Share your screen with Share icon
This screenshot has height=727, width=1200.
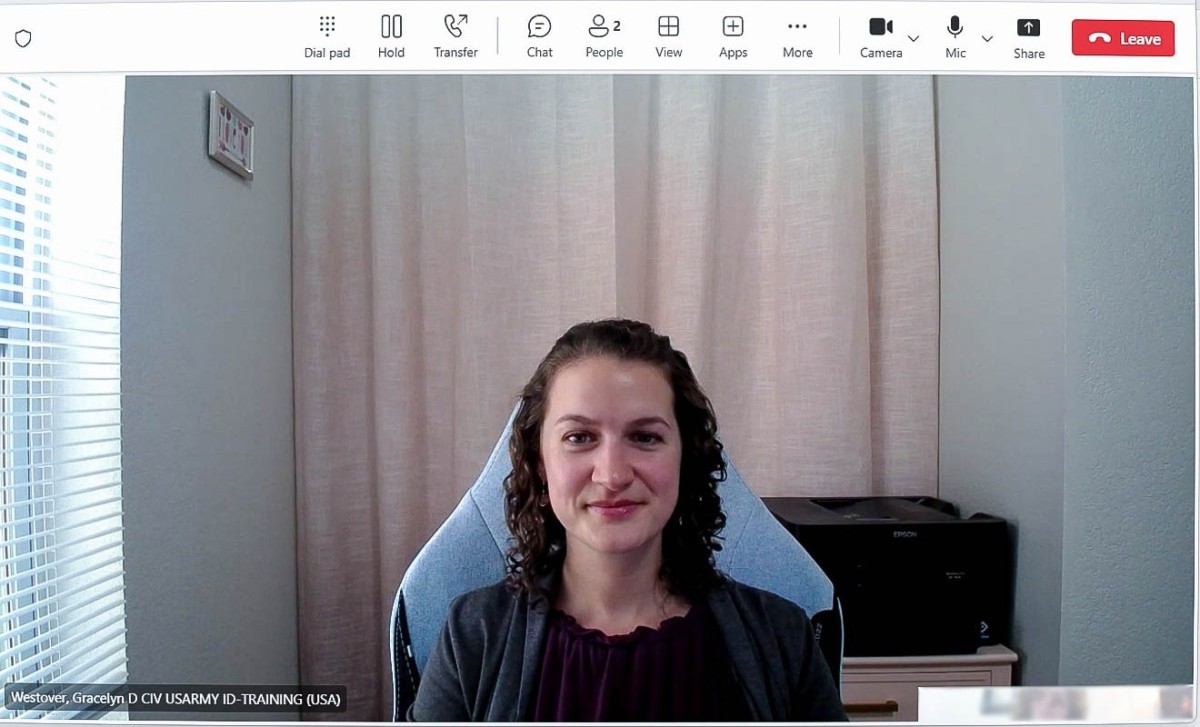1028,37
